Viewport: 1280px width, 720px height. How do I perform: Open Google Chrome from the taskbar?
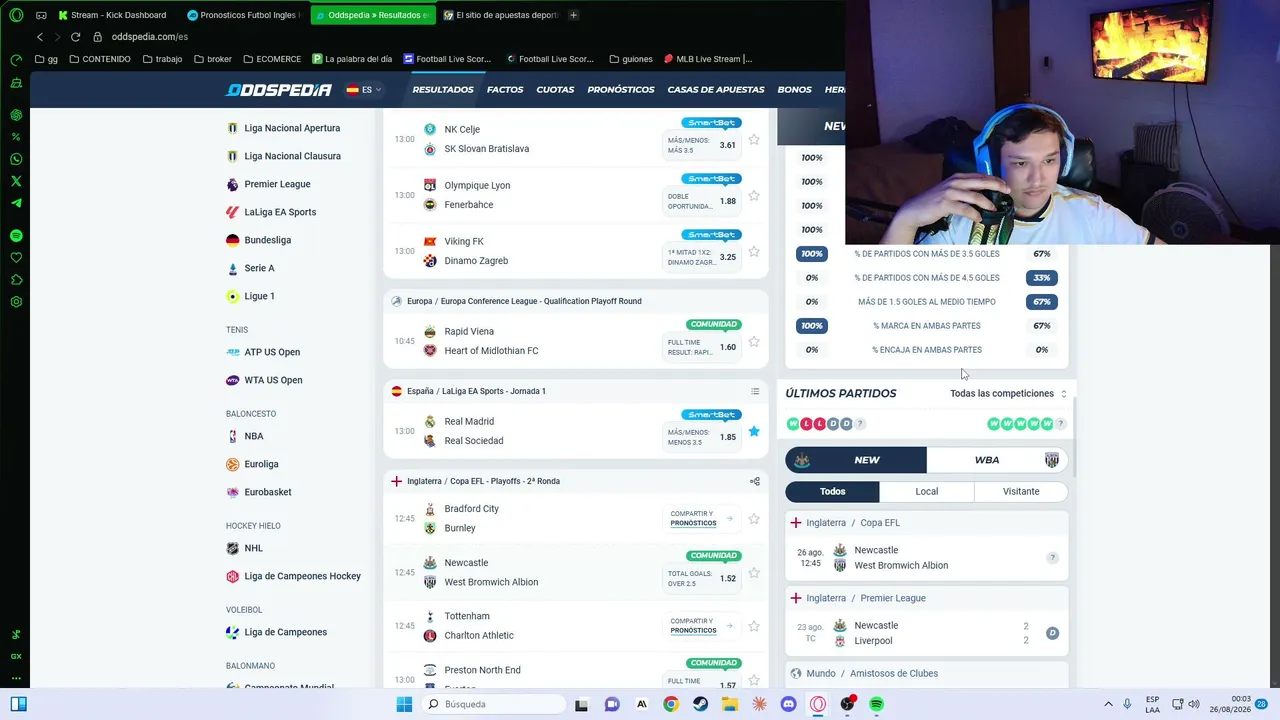(x=671, y=704)
